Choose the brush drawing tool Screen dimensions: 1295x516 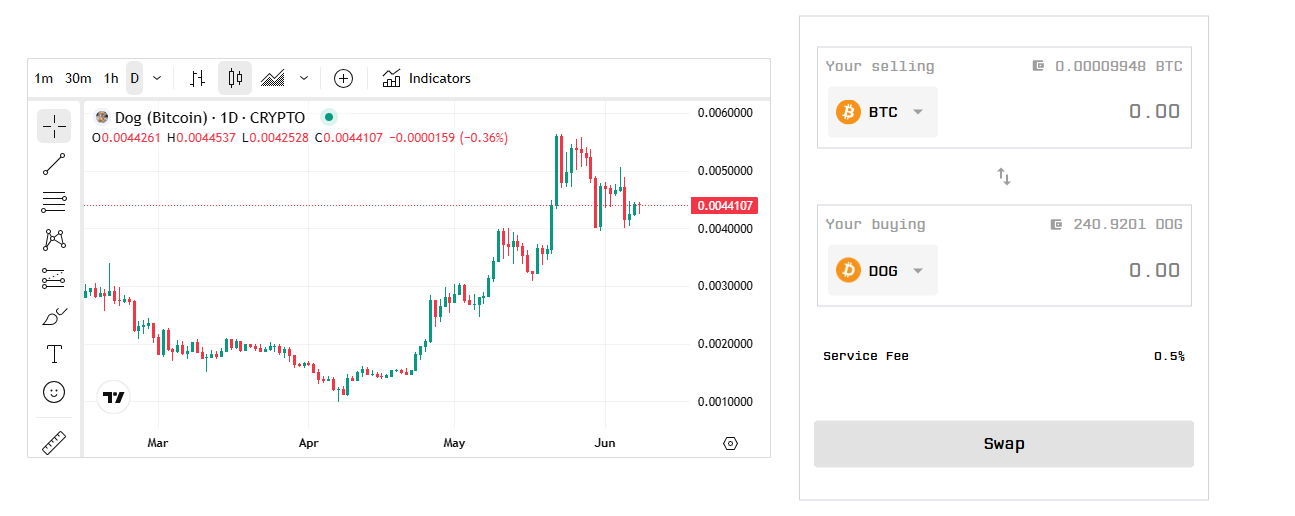coord(54,317)
